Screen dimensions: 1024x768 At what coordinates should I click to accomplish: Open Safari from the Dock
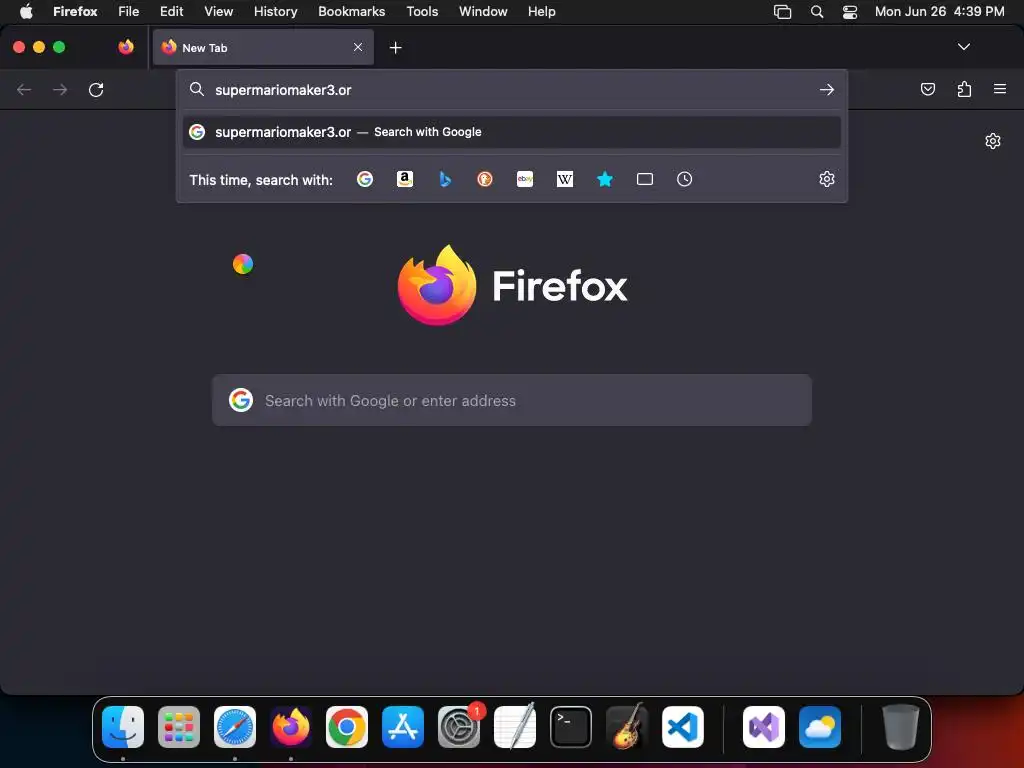(x=234, y=726)
